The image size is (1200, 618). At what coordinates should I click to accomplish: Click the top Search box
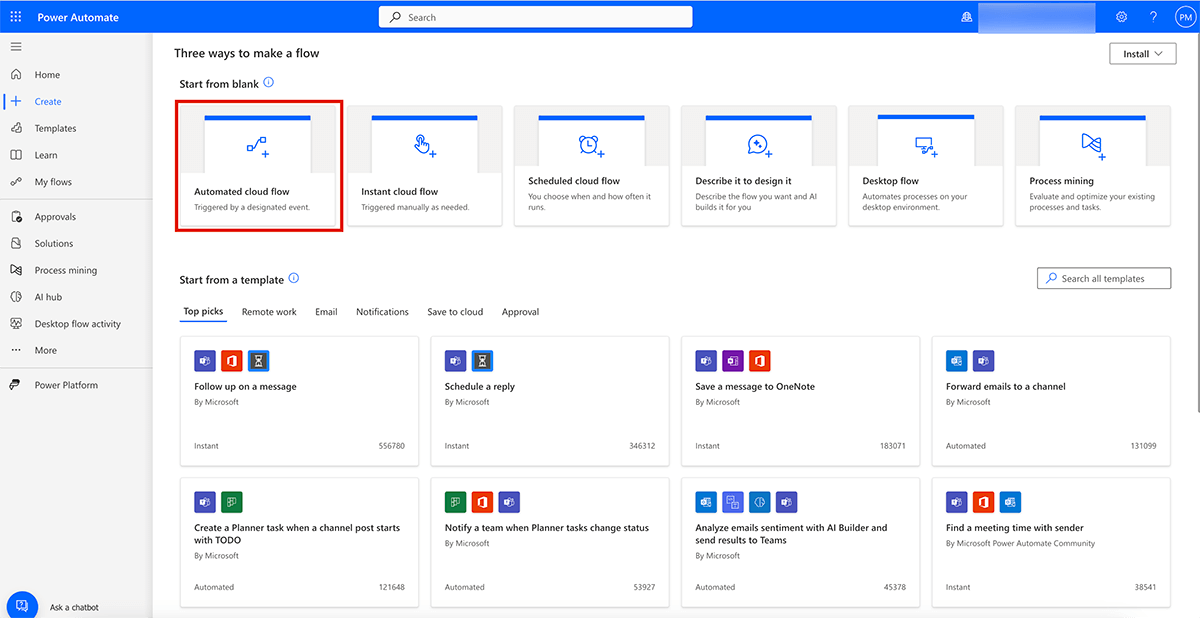(x=535, y=17)
